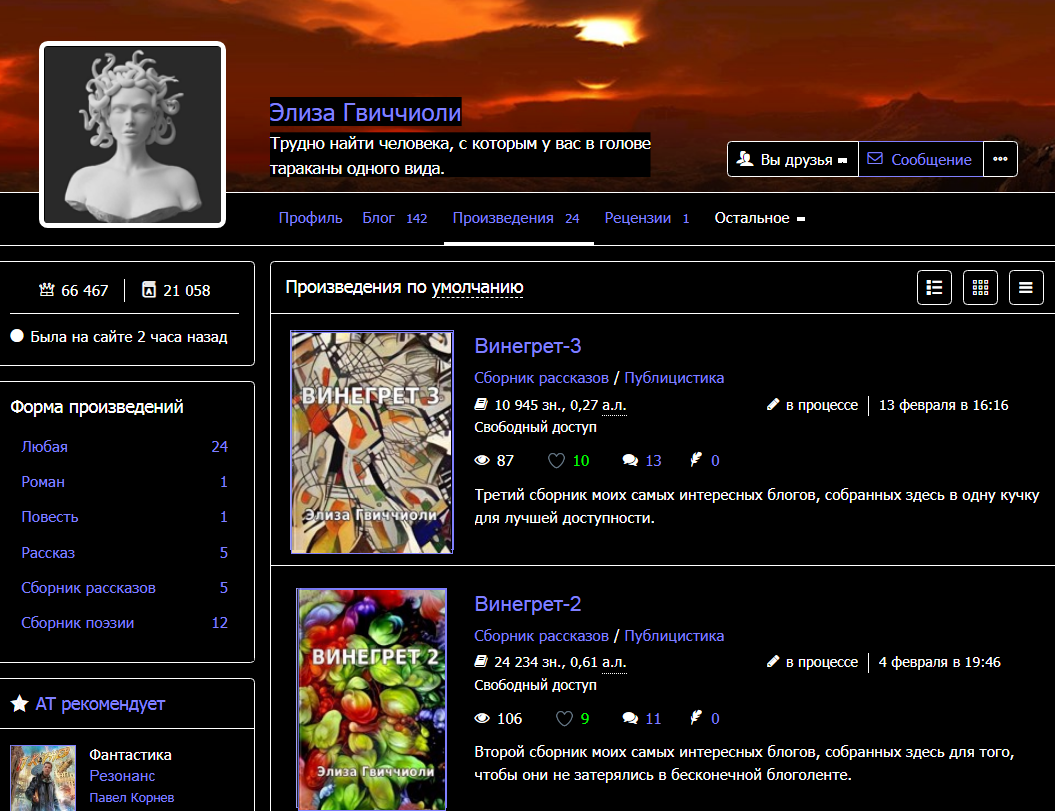Filter works by Повесть

[124, 517]
